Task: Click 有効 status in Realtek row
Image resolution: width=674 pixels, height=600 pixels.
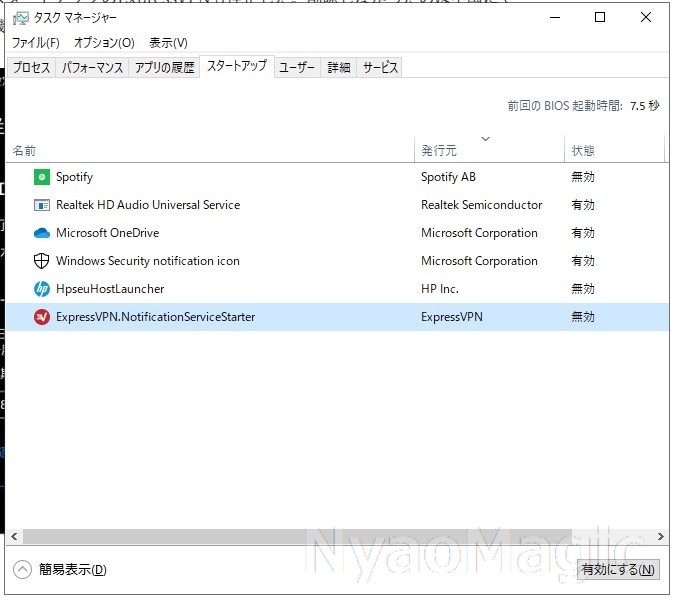Action: pos(583,205)
